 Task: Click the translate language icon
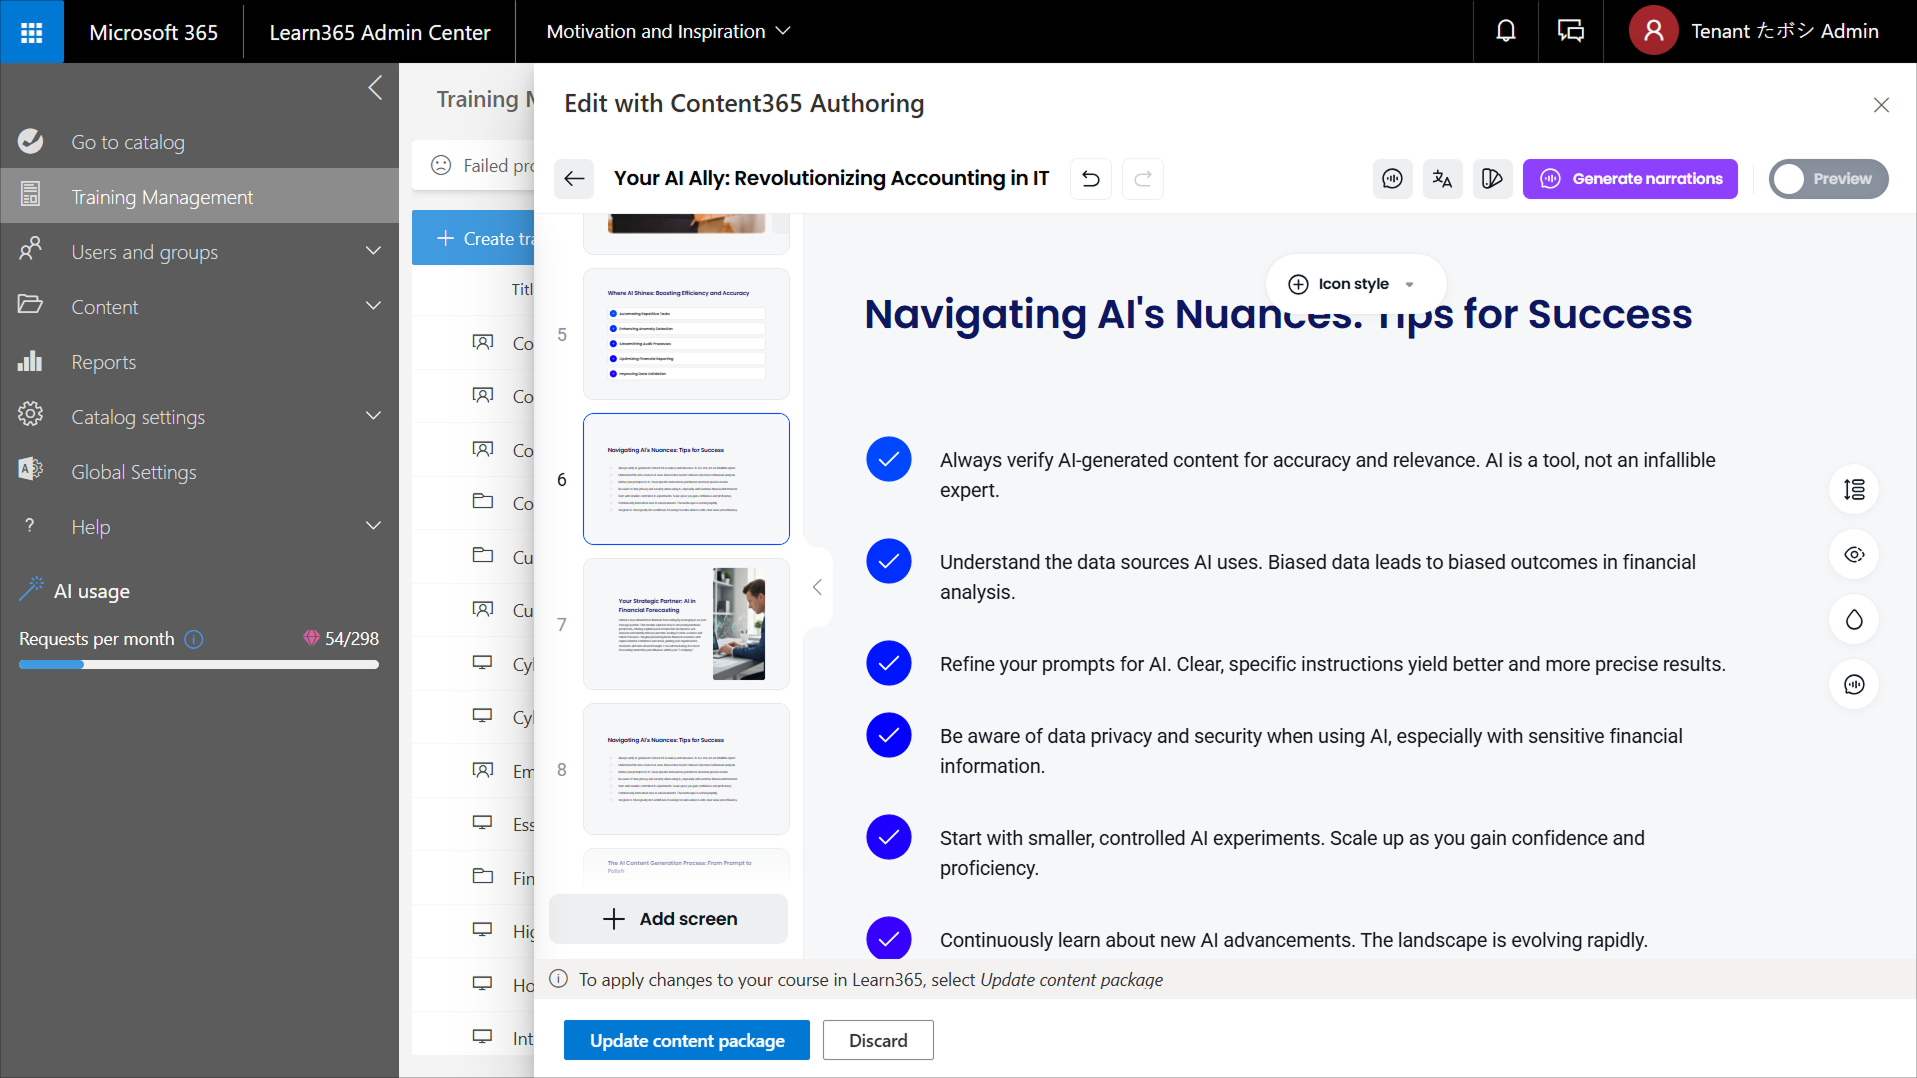1441,179
